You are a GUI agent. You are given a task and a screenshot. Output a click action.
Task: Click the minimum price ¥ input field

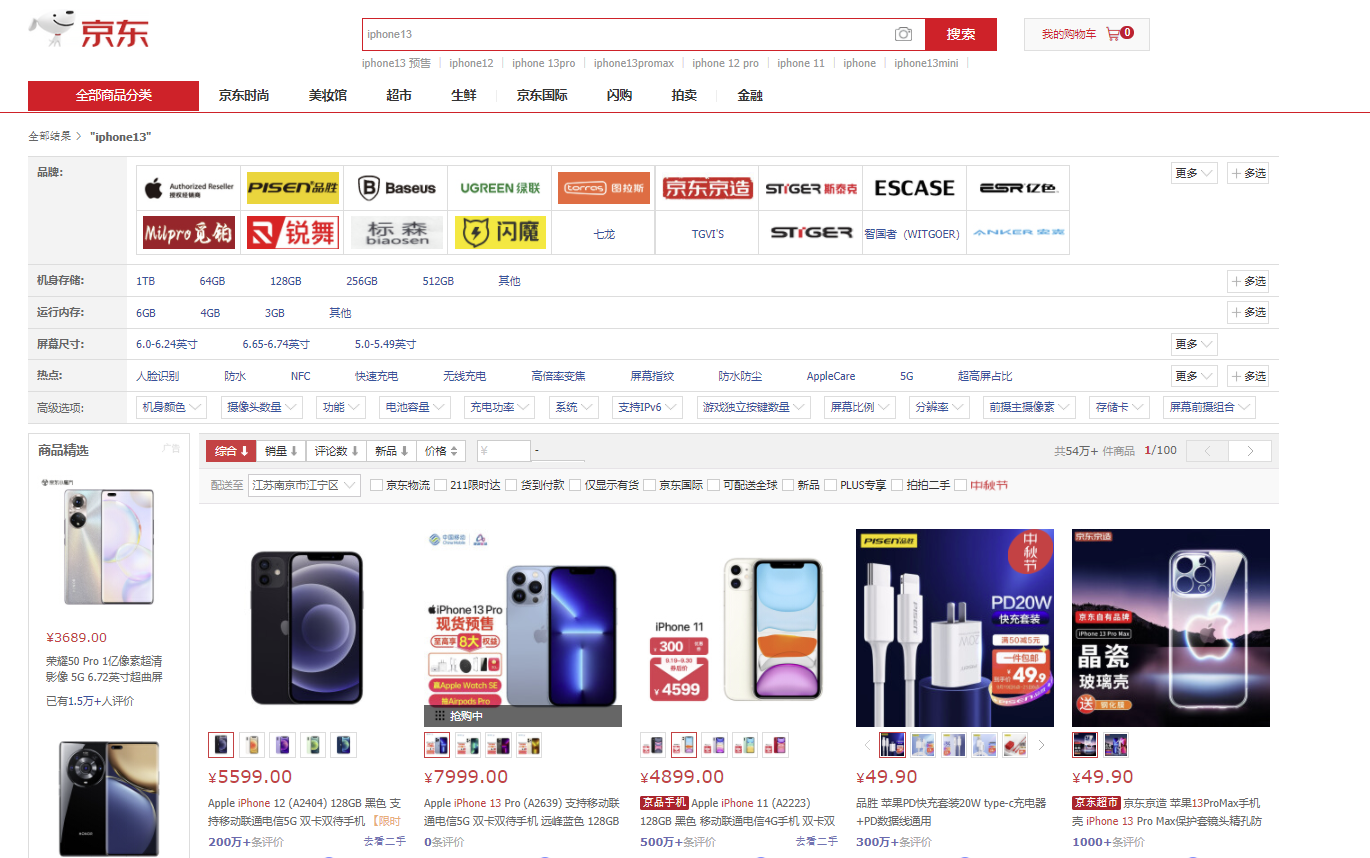pyautogui.click(x=504, y=451)
